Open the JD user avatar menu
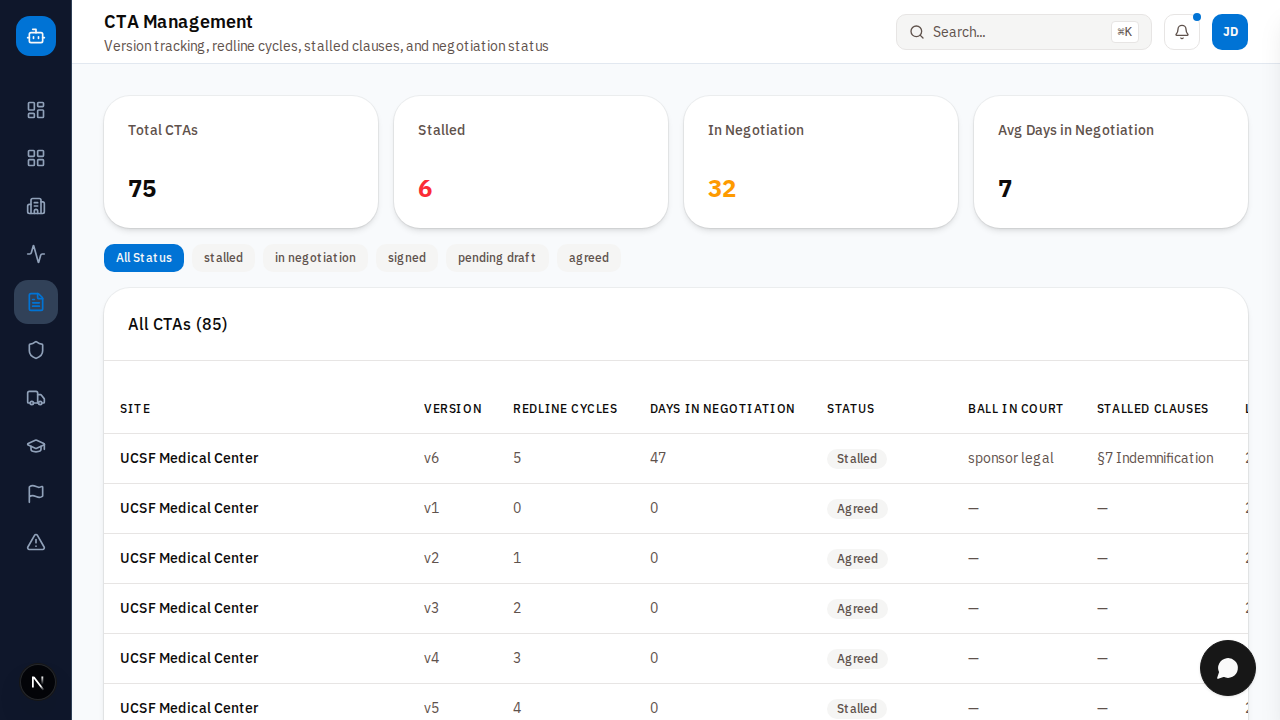This screenshot has height=720, width=1280. point(1230,32)
